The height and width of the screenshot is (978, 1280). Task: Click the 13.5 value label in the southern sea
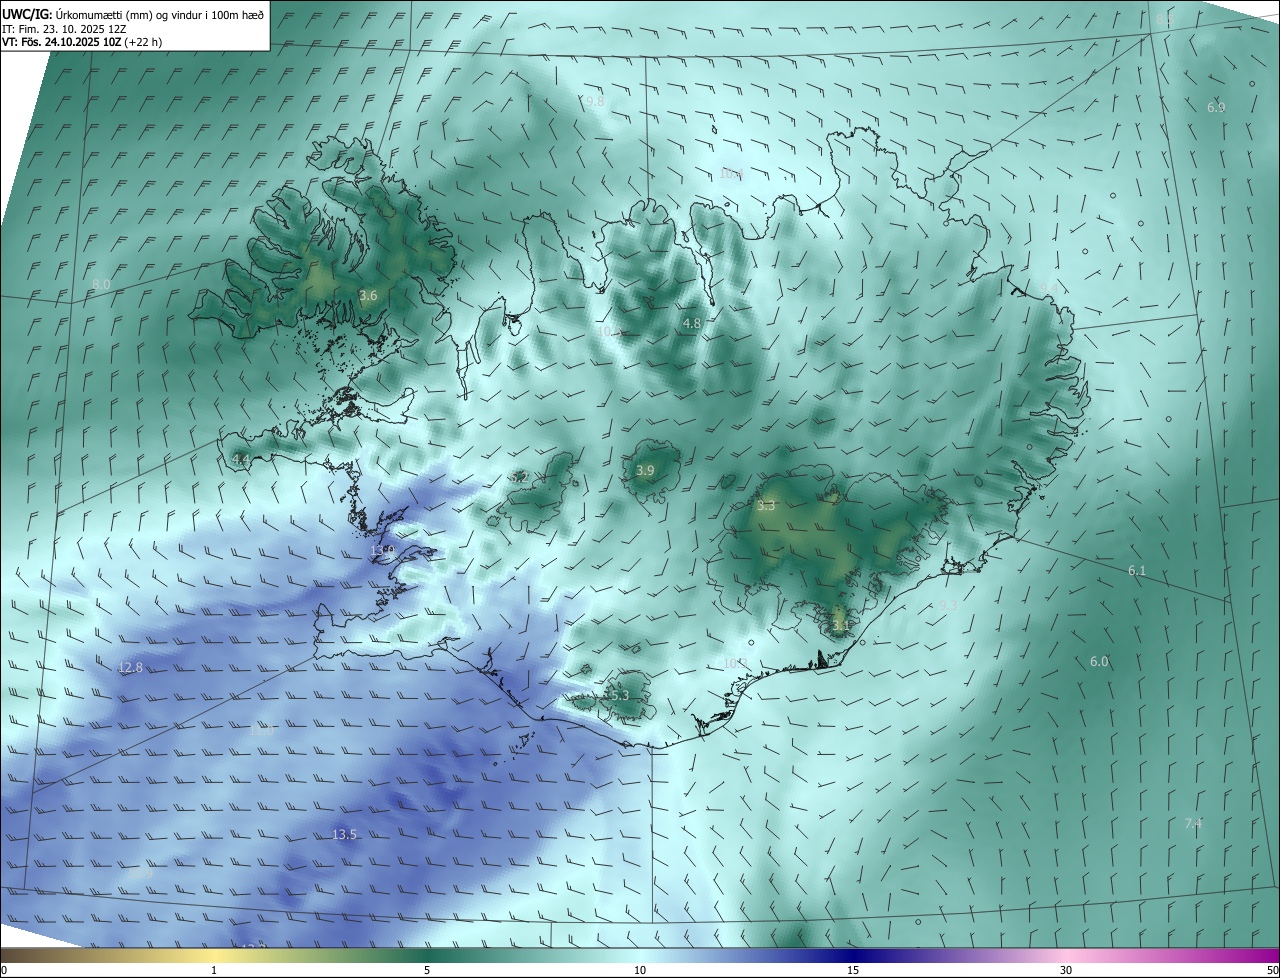[x=344, y=835]
